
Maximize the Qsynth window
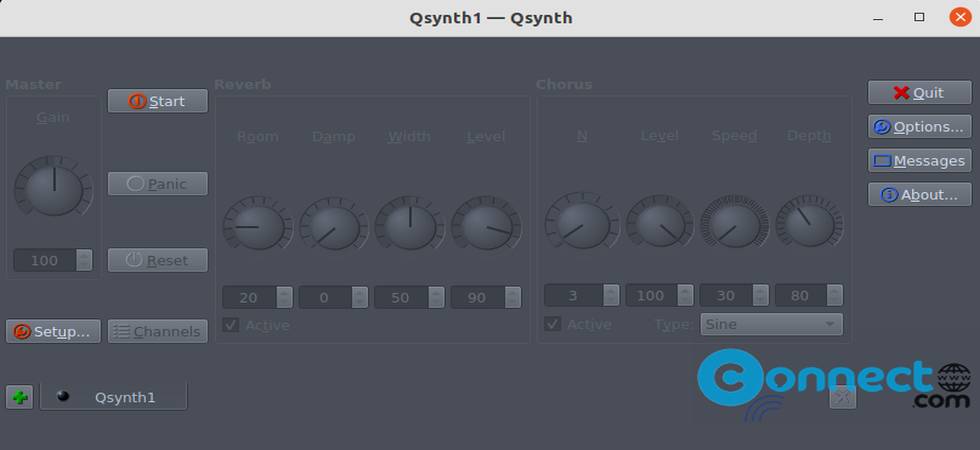pos(919,18)
